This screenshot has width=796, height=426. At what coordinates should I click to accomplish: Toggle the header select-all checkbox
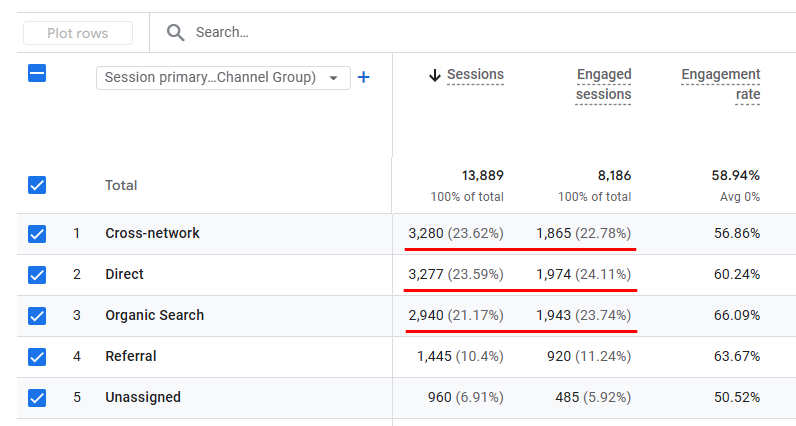point(37,73)
